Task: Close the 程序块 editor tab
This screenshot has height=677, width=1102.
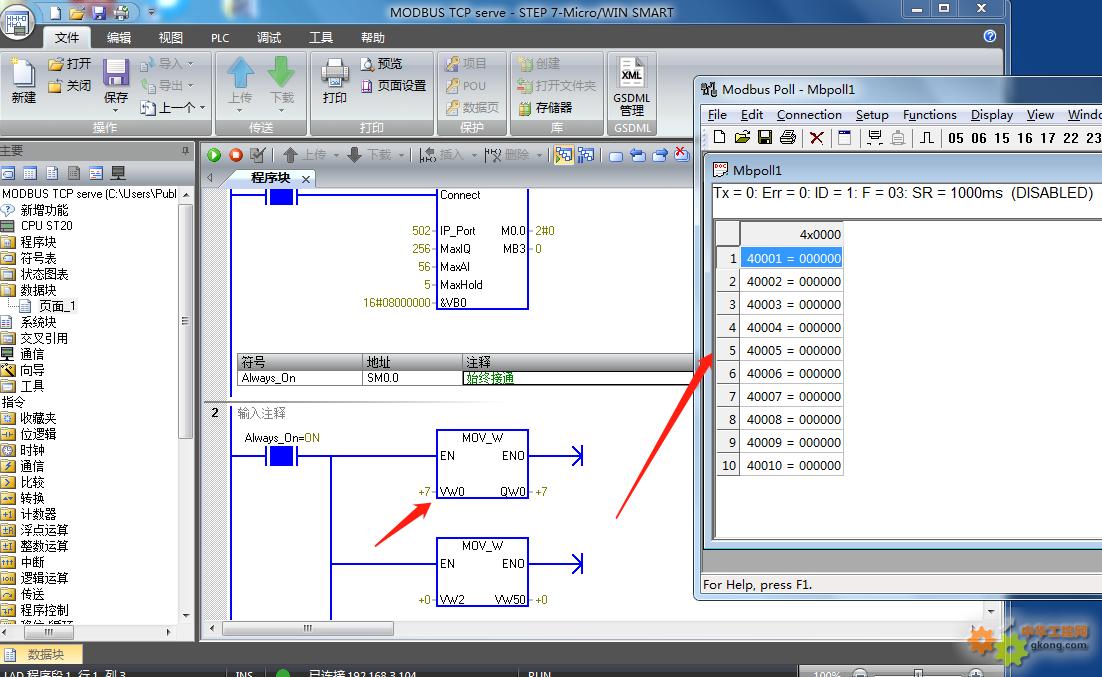Action: coord(306,179)
